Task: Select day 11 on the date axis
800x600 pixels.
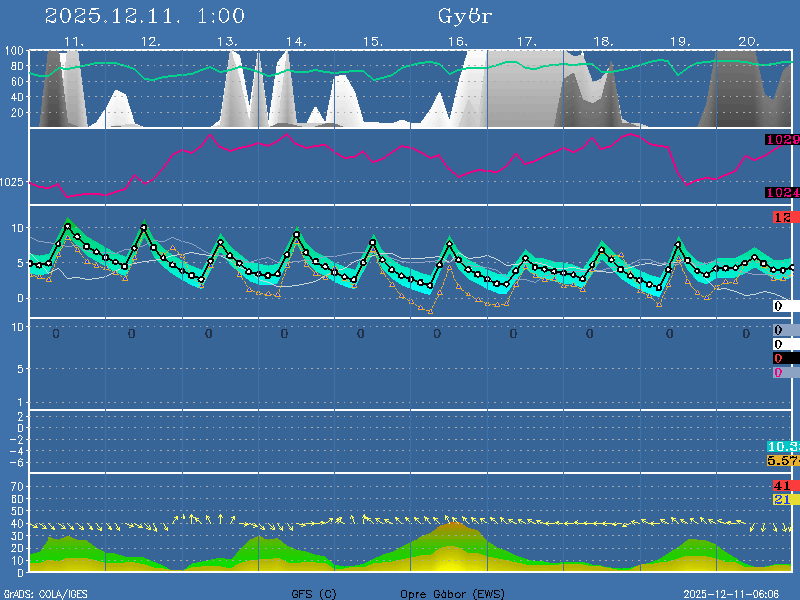Action: click(x=73, y=41)
